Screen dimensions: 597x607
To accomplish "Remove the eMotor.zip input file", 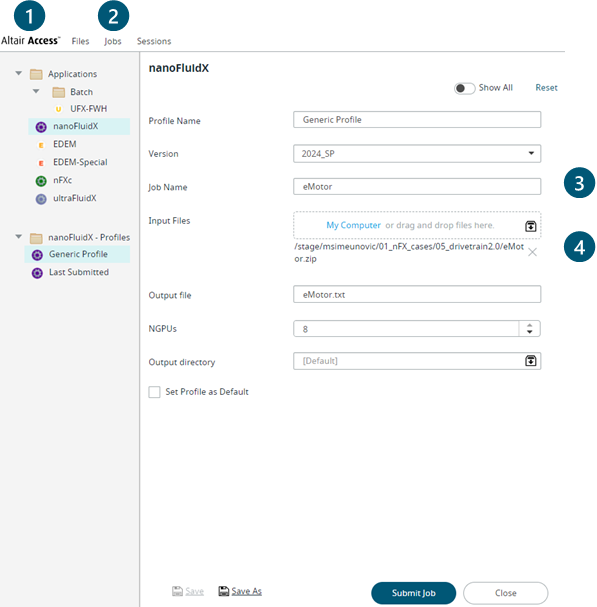I will (532, 252).
